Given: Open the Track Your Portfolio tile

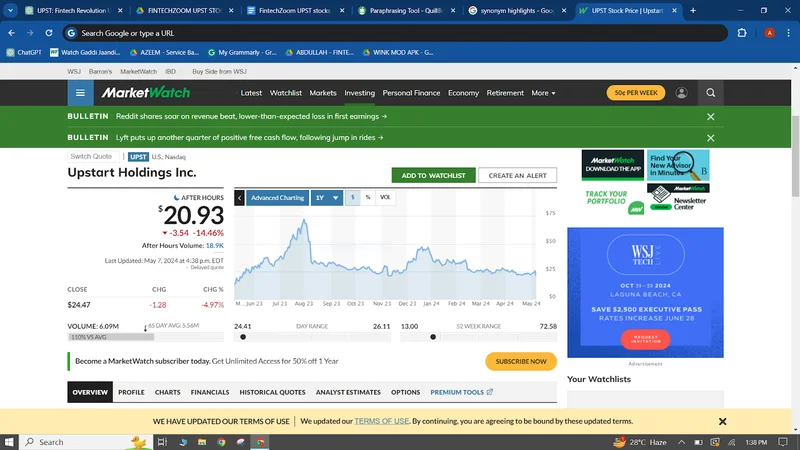Looking at the screenshot, I should point(612,201).
